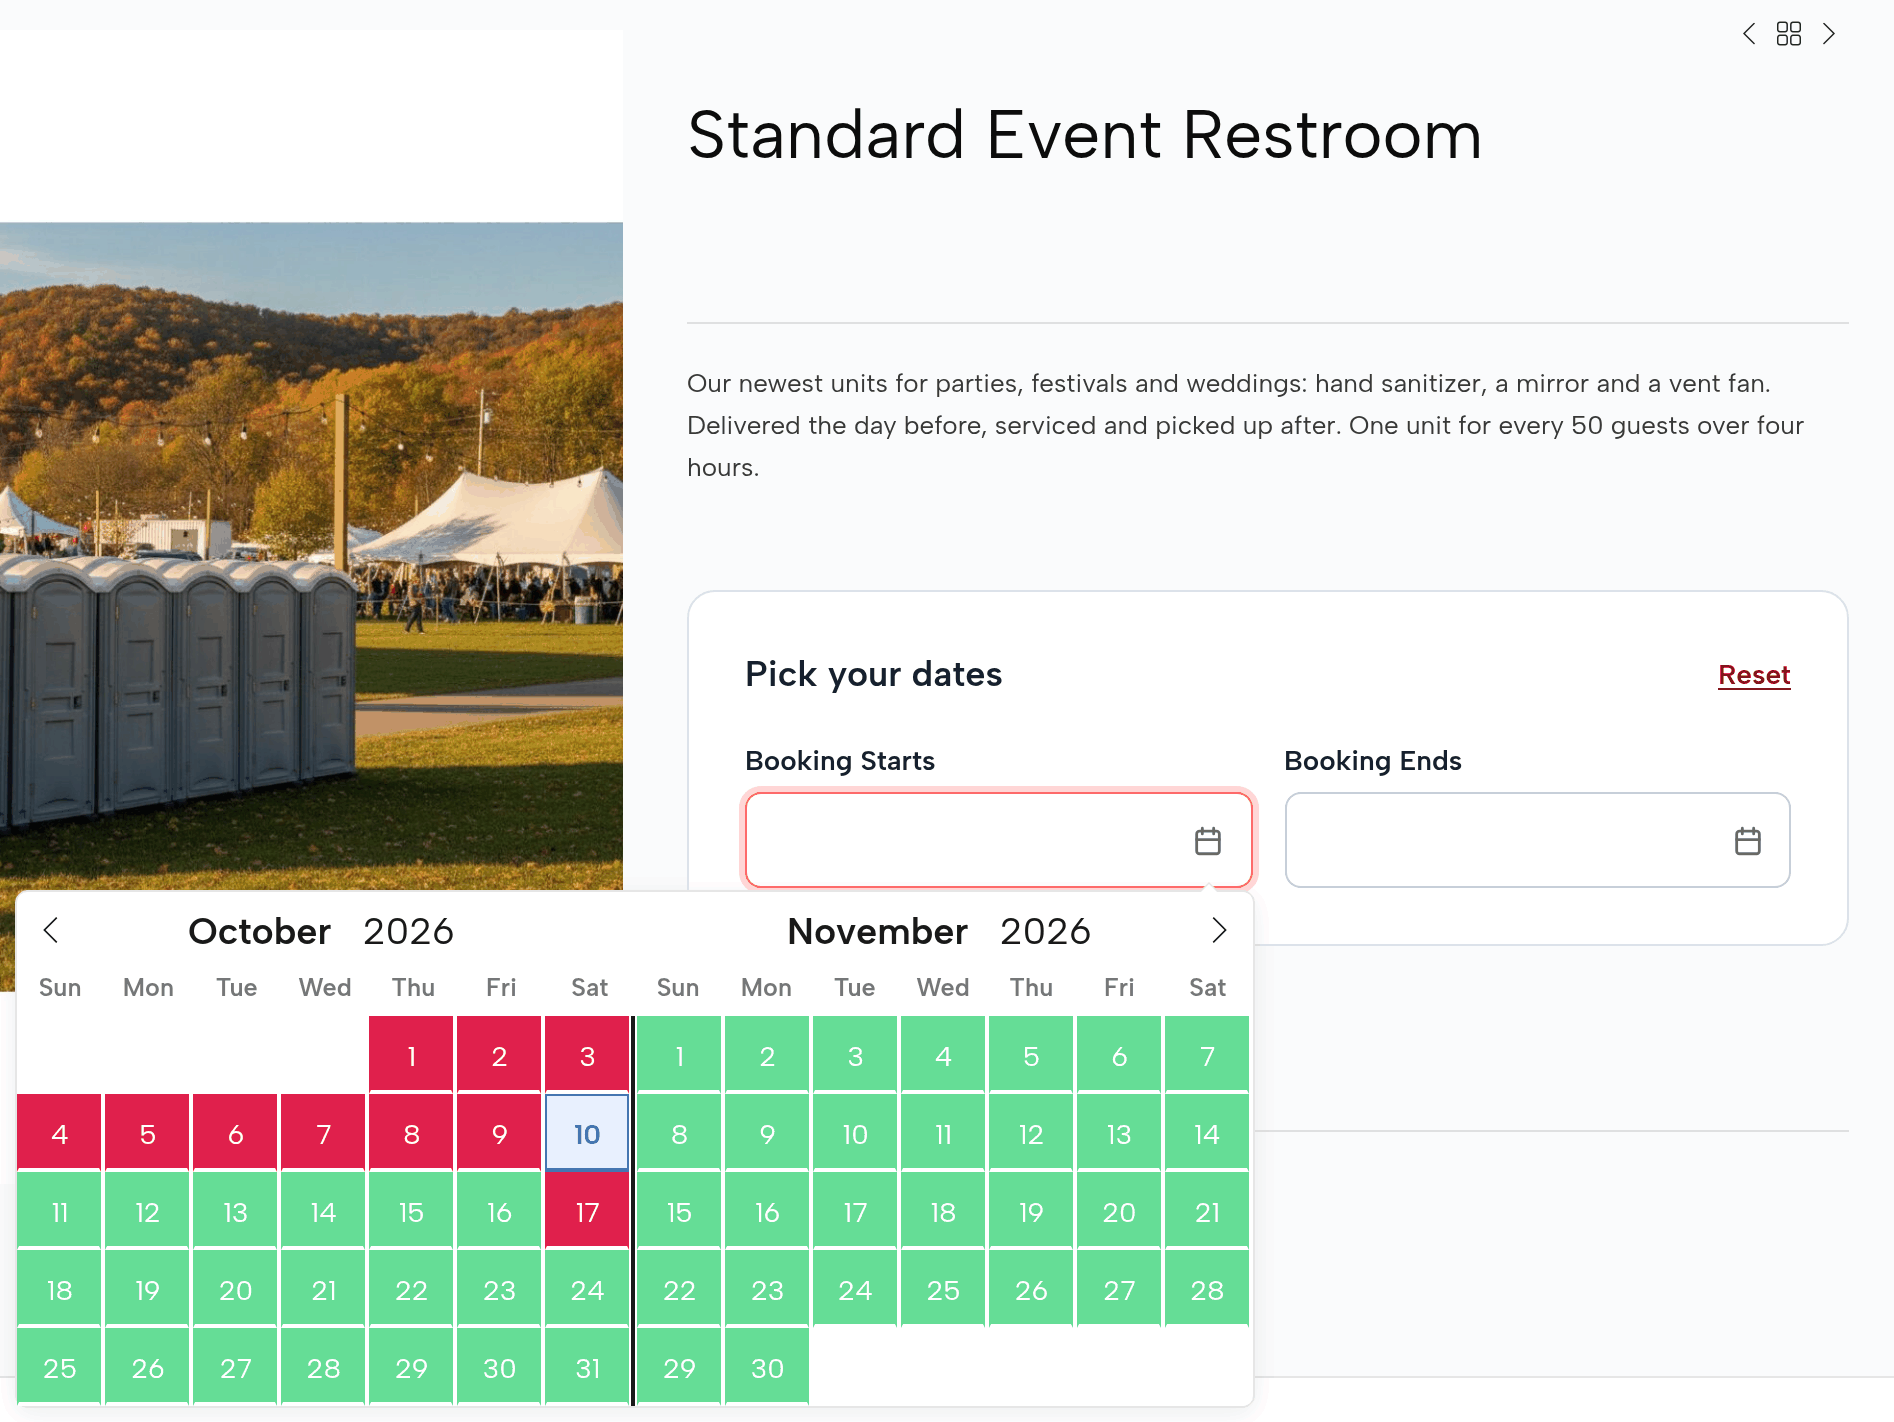This screenshot has width=1894, height=1422.
Task: Pick October 20 date cell
Action: pyautogui.click(x=235, y=1289)
